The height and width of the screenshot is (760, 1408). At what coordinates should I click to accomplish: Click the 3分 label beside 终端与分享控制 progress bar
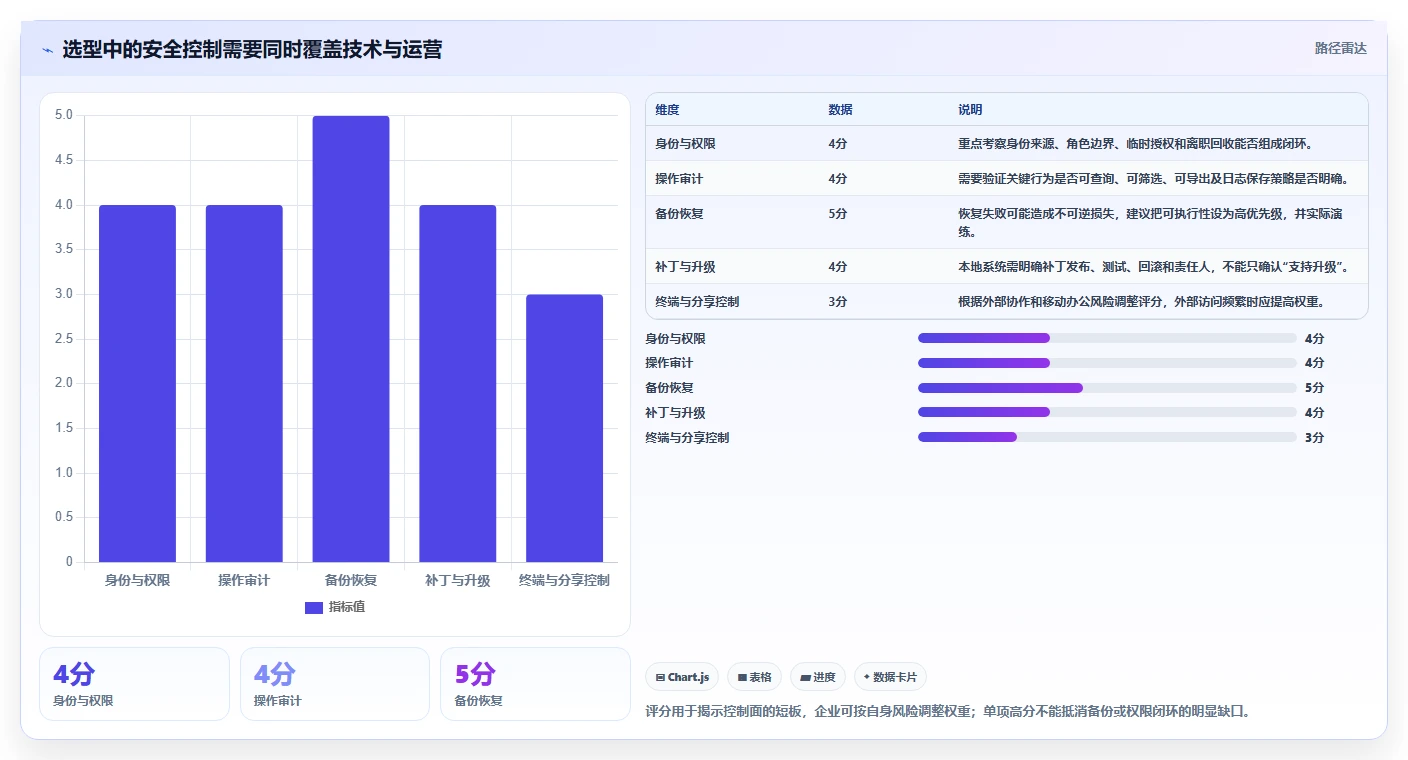[1315, 437]
